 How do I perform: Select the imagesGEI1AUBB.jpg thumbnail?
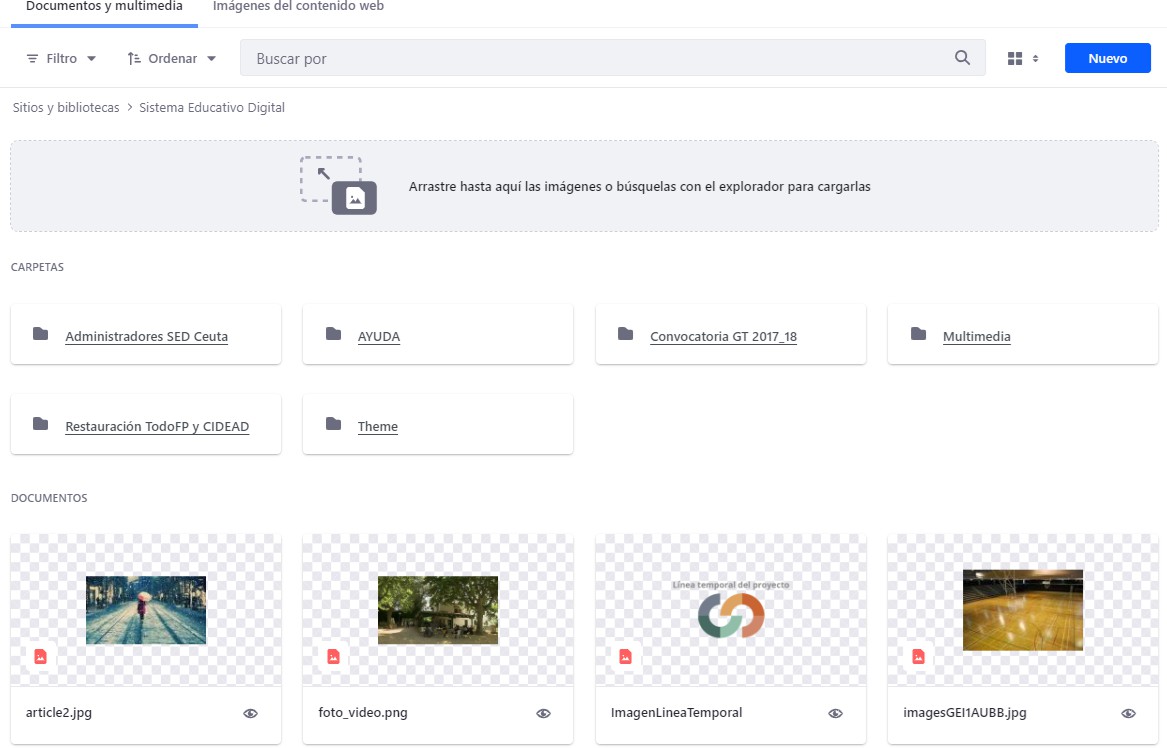1023,610
